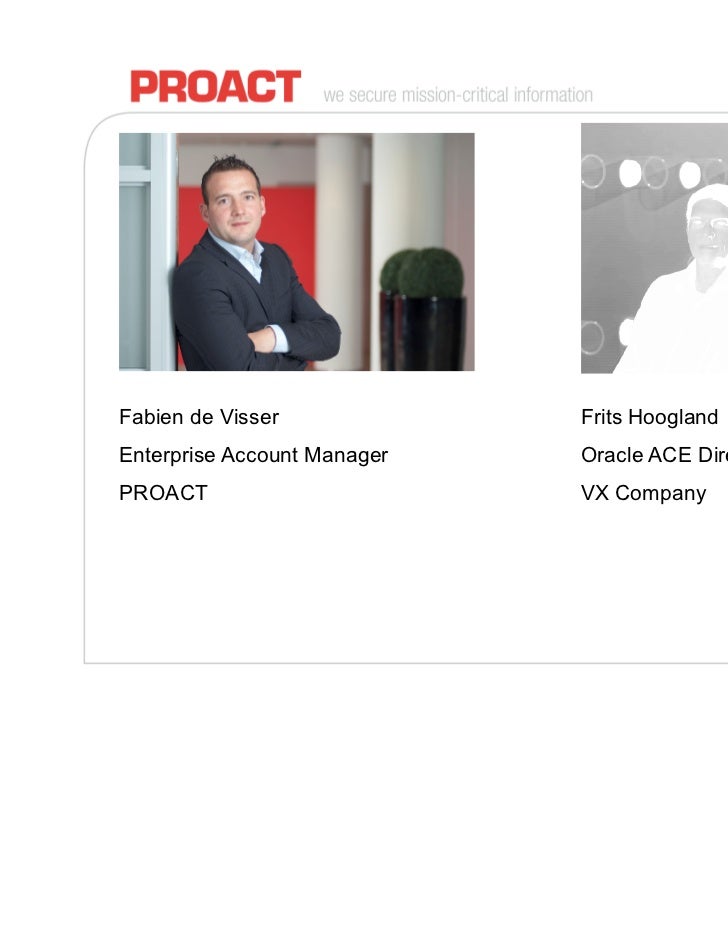728x943 pixels.
Task: Select the 'PROACT' company text below the title
Action: click(x=163, y=493)
